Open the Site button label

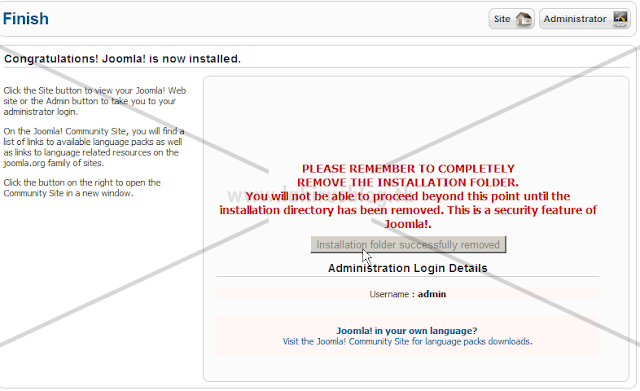click(502, 19)
